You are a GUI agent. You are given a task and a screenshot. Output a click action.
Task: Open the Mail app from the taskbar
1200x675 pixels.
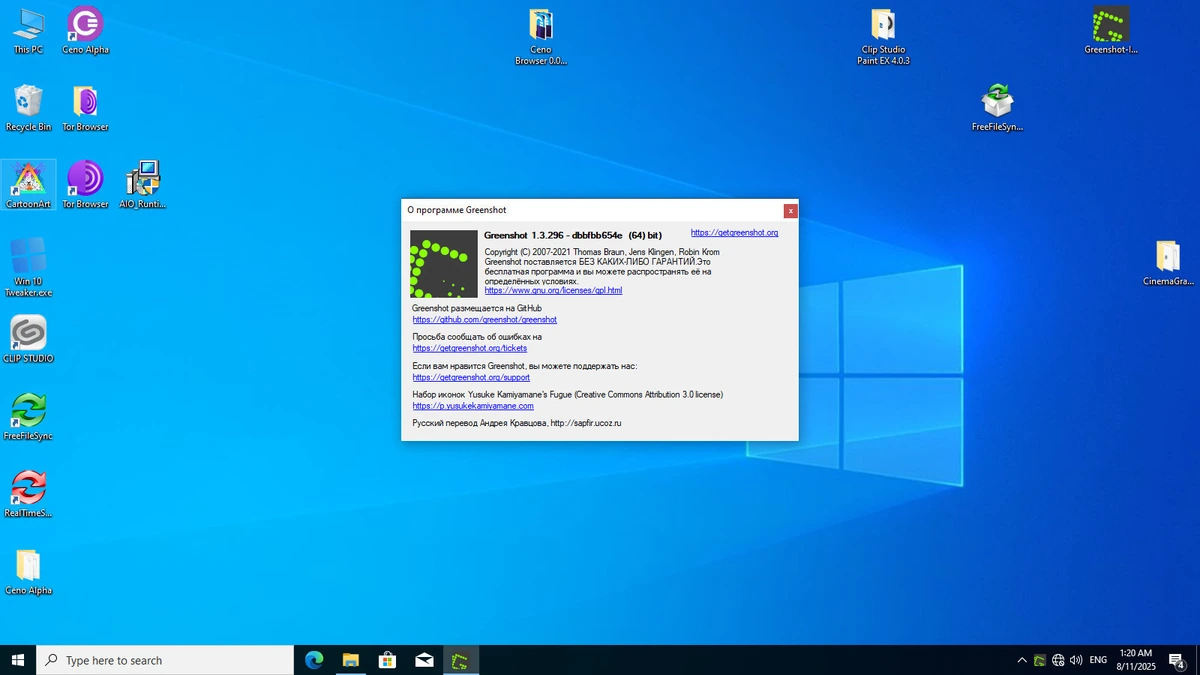coord(424,660)
